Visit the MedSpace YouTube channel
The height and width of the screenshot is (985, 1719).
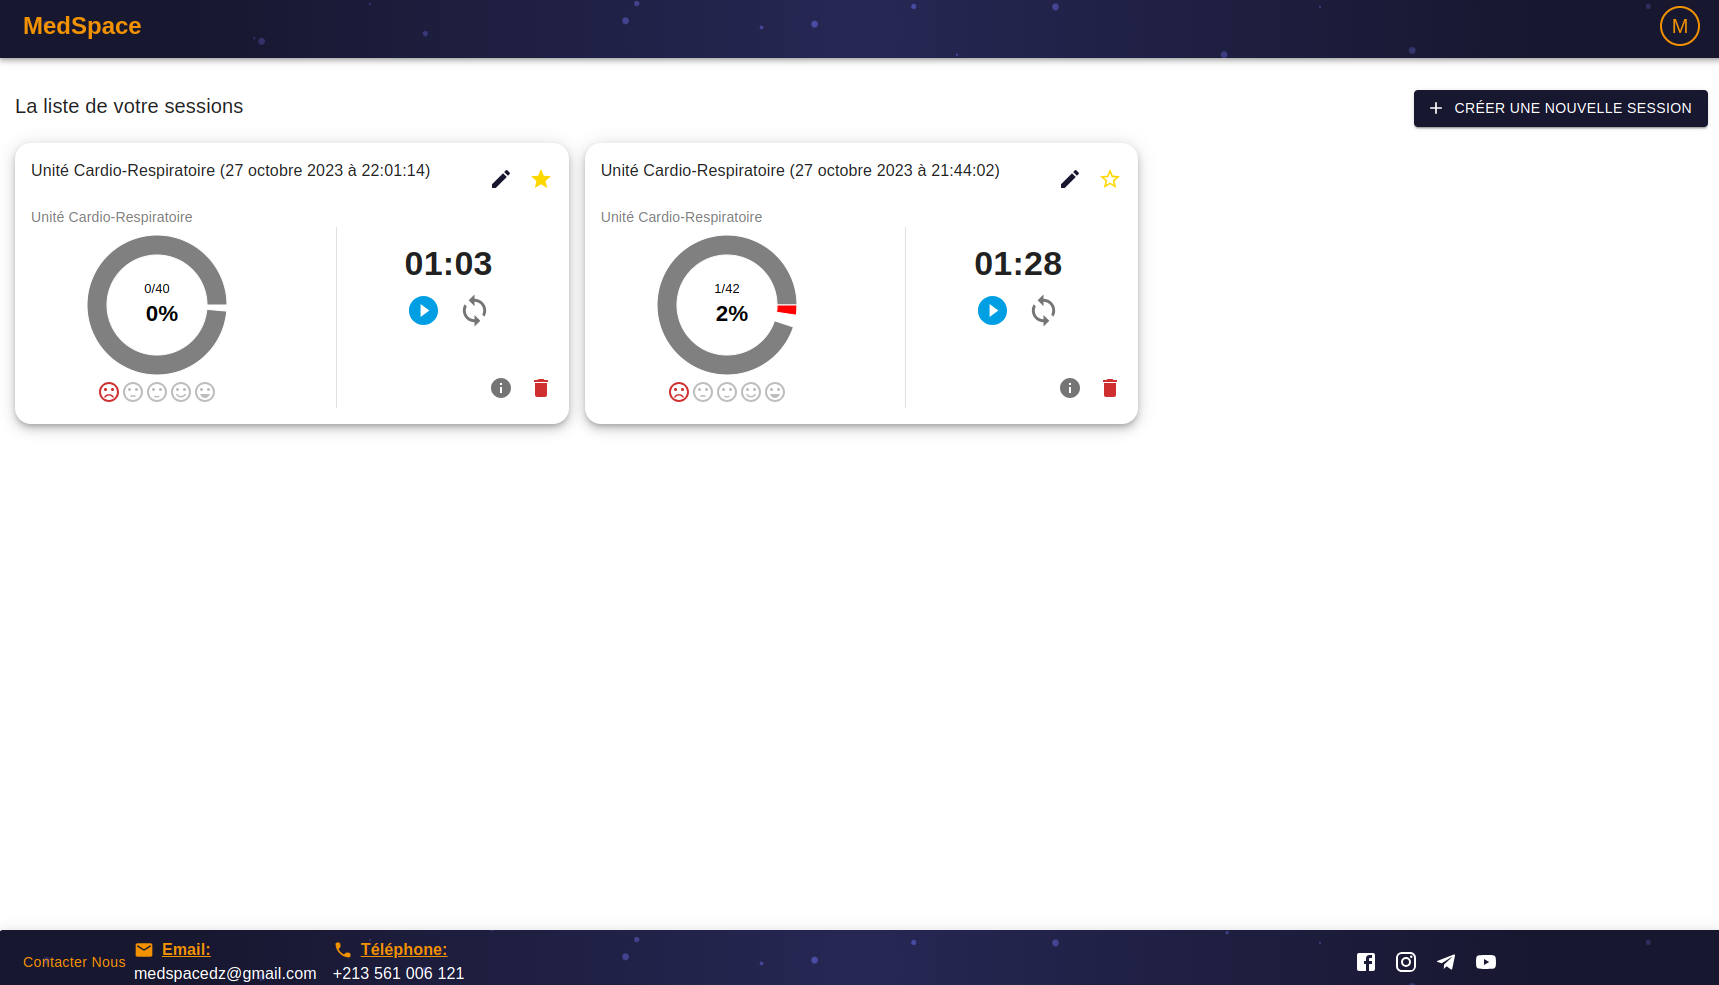pos(1486,962)
